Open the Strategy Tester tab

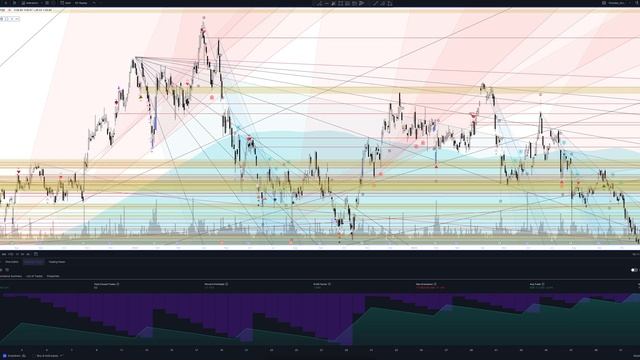[33, 262]
